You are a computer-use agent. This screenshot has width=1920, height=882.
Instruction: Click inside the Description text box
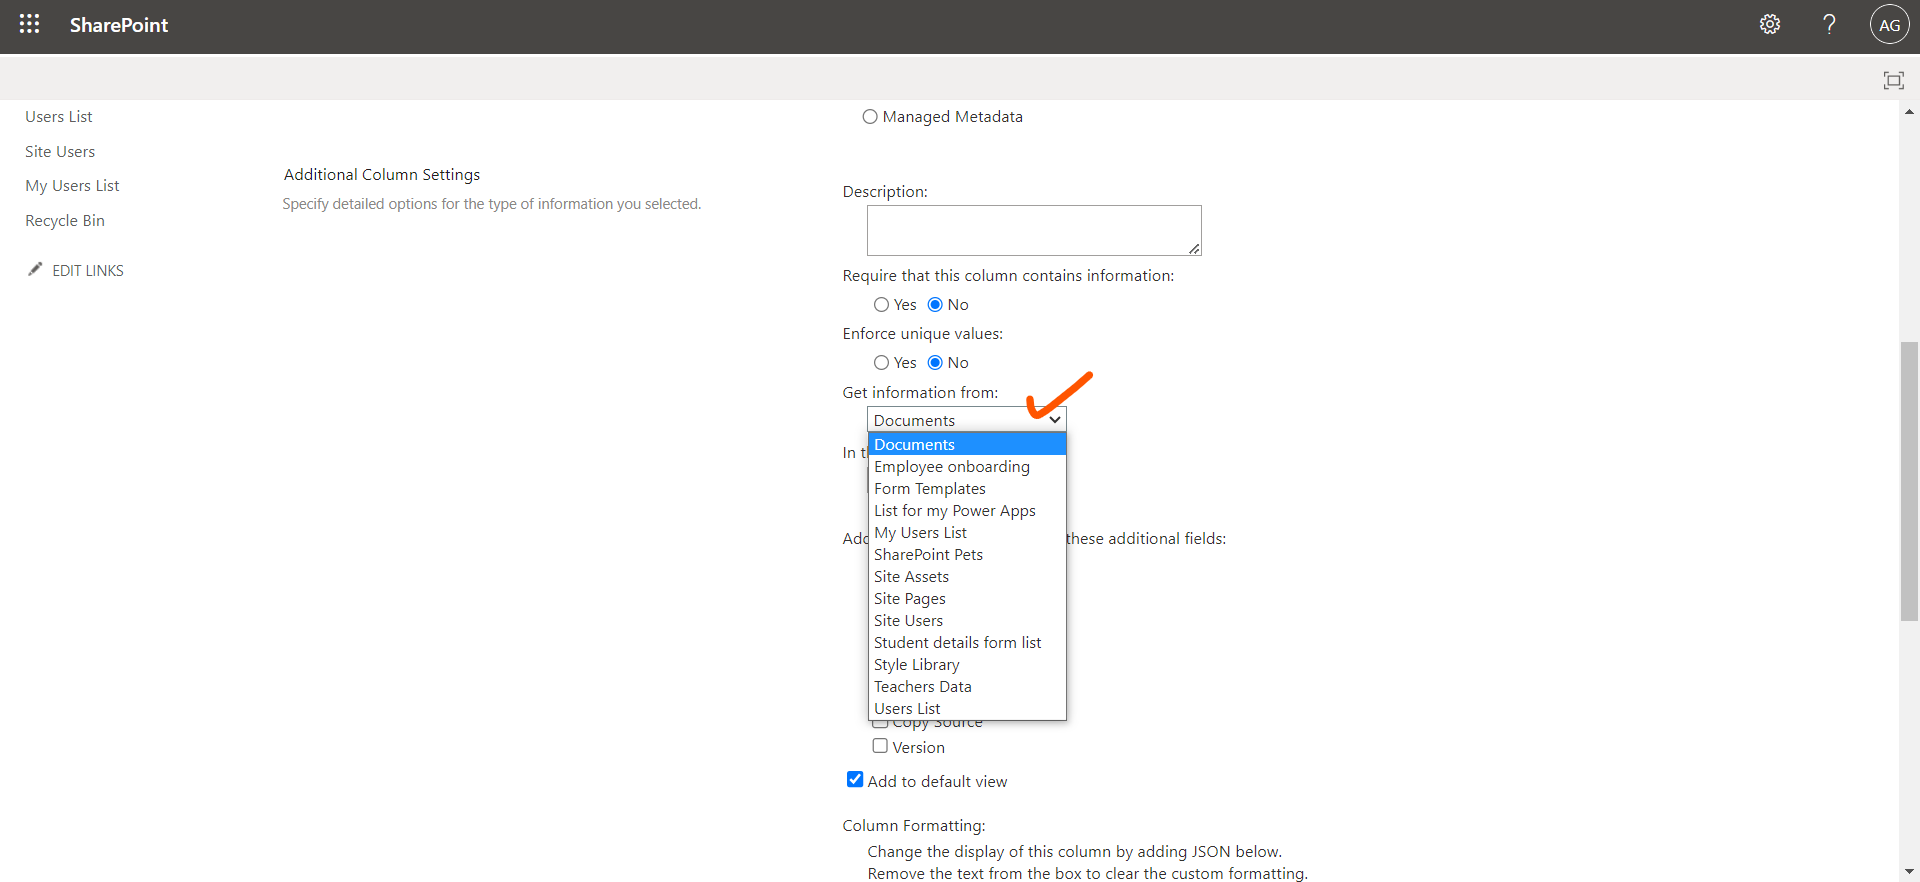click(x=1033, y=230)
